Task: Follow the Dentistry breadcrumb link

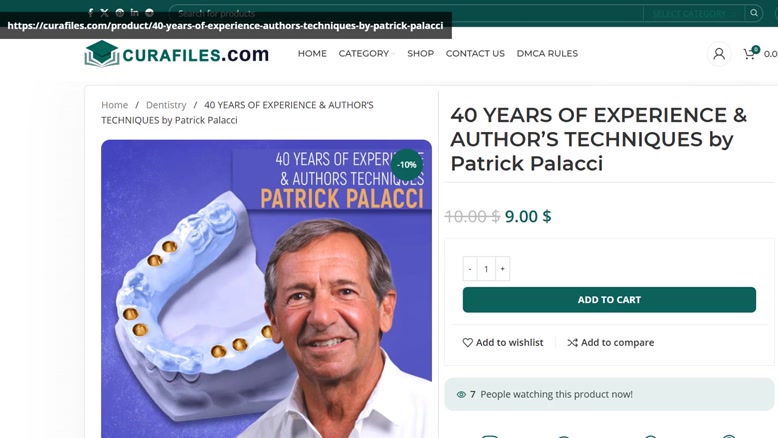Action: (x=166, y=105)
